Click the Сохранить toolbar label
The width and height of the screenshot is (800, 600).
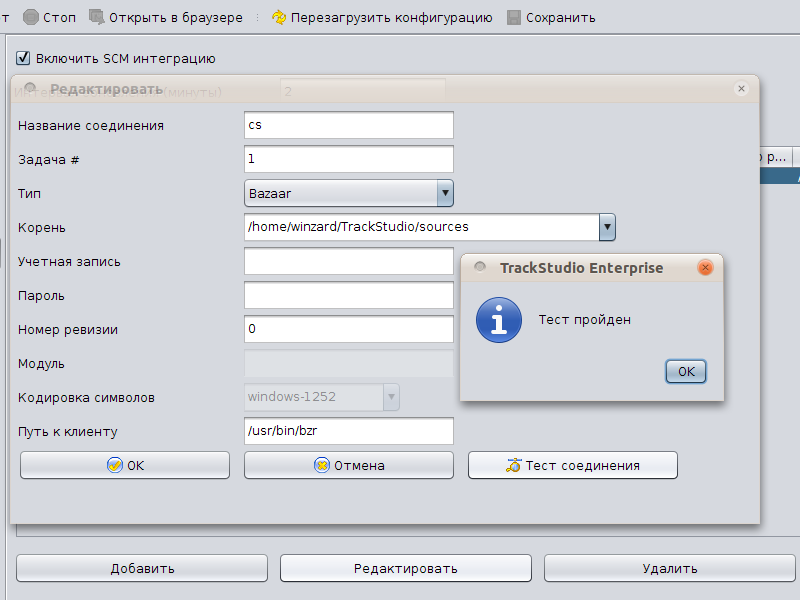point(561,18)
